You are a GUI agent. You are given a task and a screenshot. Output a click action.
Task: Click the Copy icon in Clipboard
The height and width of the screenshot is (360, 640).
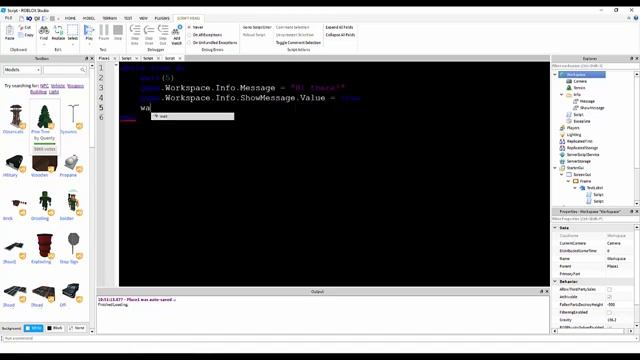click(21, 35)
